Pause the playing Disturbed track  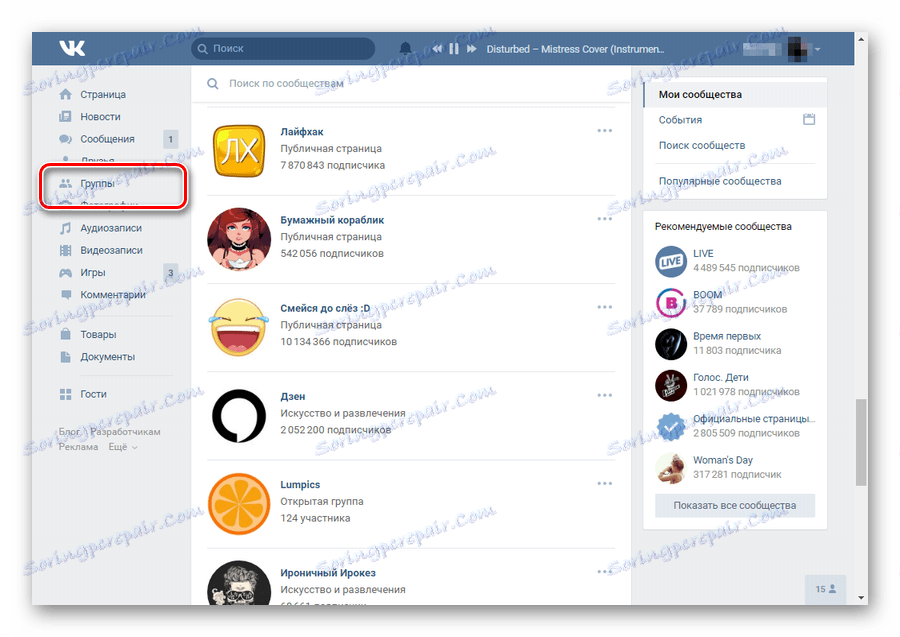454,48
